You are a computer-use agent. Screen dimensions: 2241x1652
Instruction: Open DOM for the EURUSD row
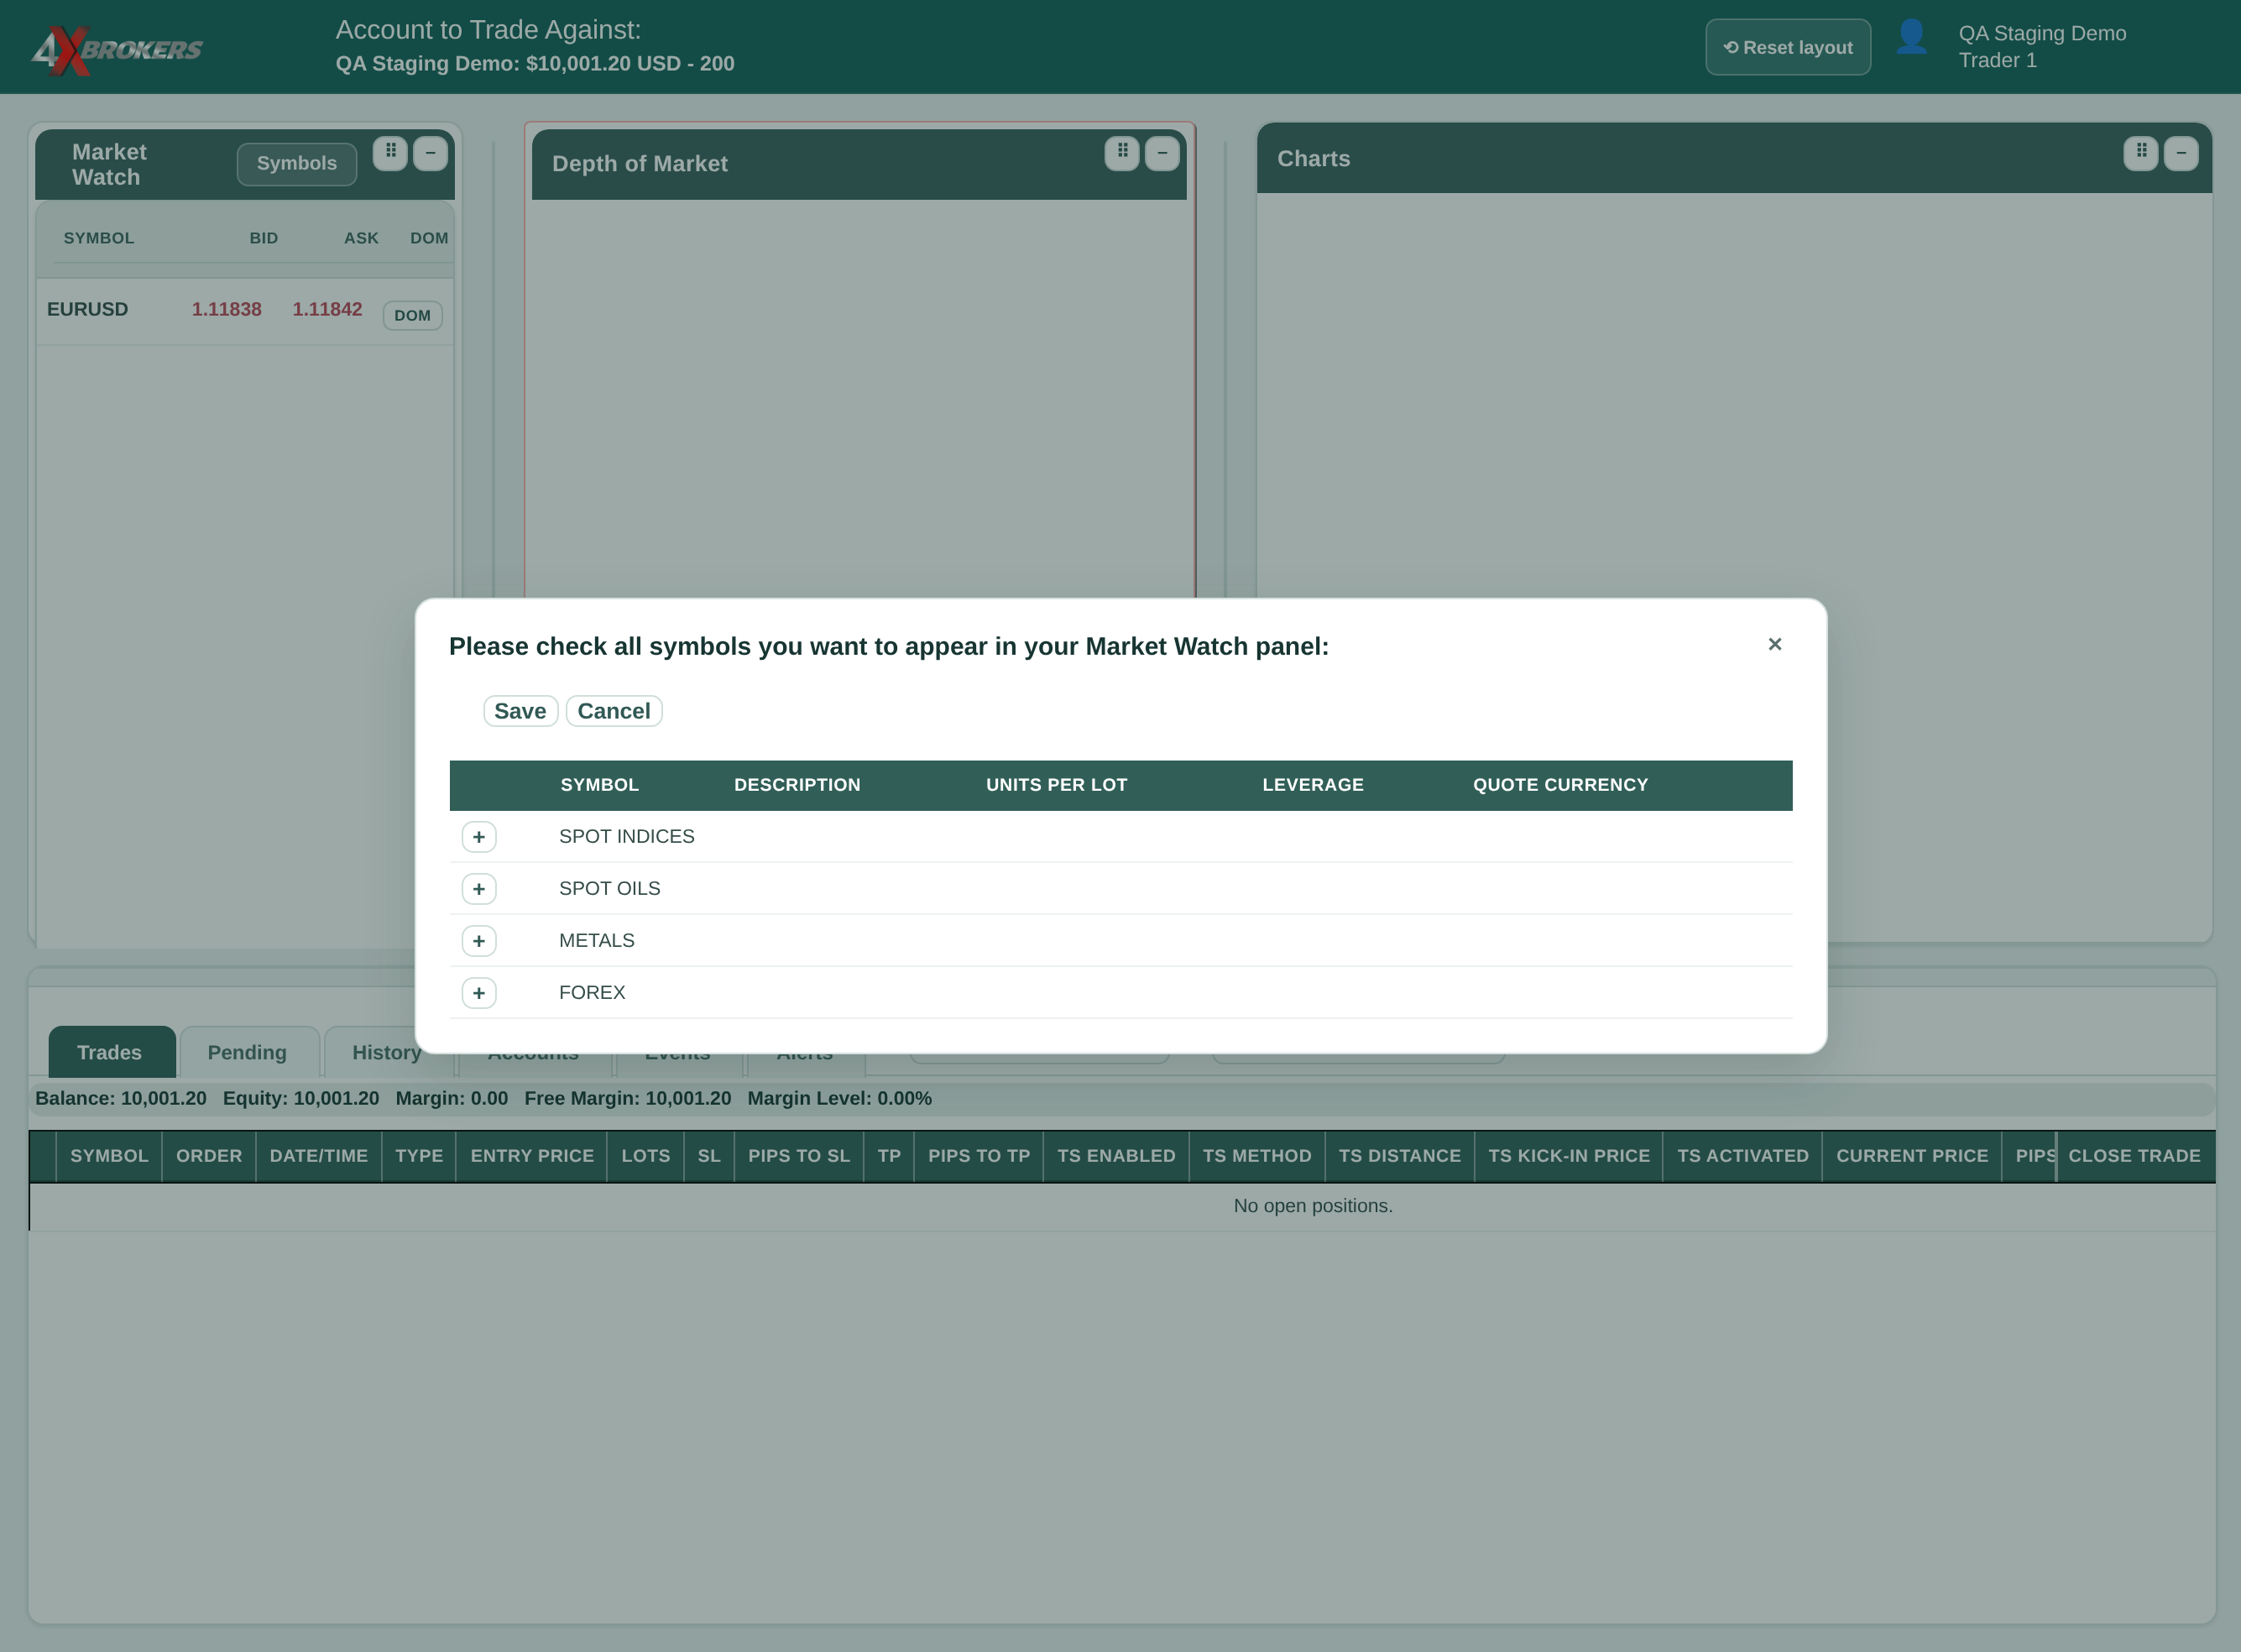pos(412,315)
